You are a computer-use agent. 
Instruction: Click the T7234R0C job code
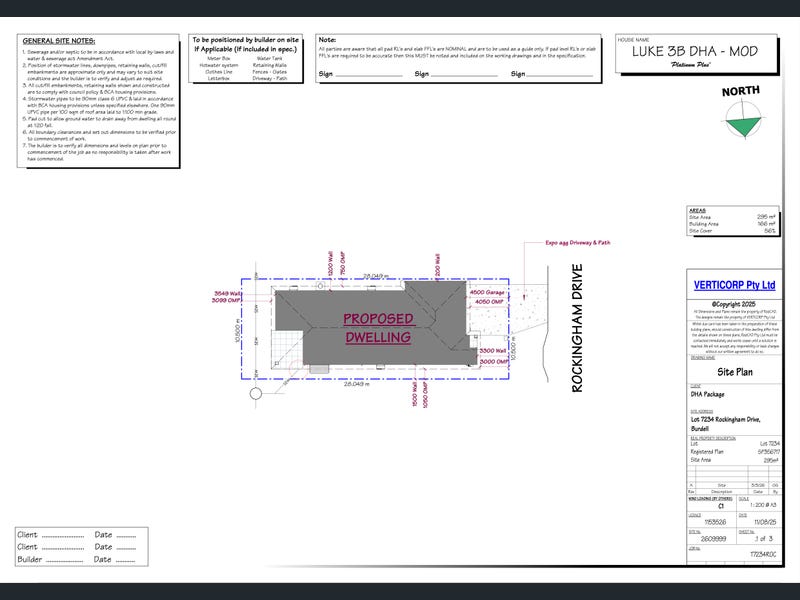click(x=763, y=554)
